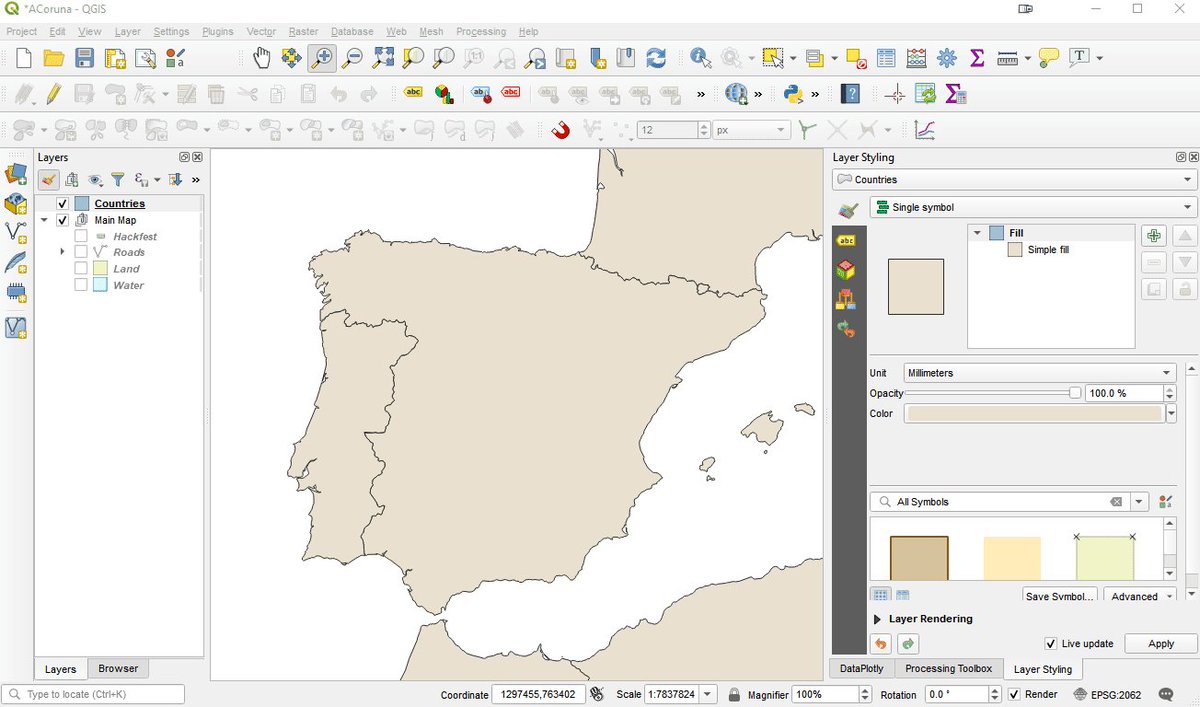Click the Zoom Full extent icon
Image resolution: width=1200 pixels, height=707 pixels.
[x=383, y=58]
